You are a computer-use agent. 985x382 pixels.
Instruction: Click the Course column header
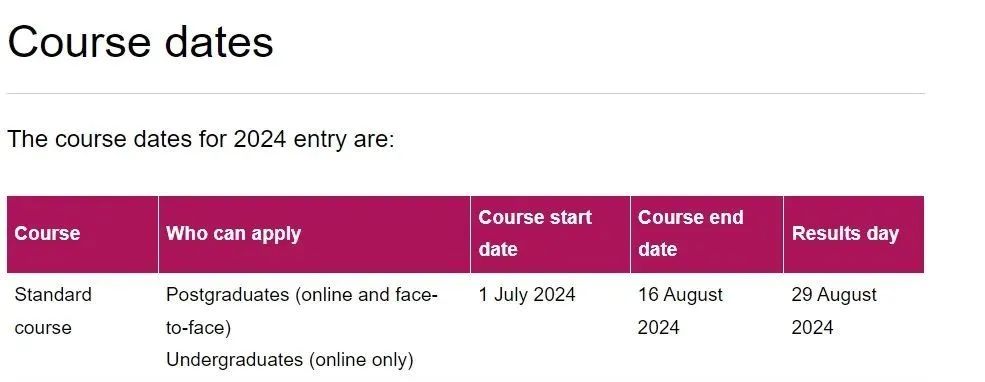[47, 234]
